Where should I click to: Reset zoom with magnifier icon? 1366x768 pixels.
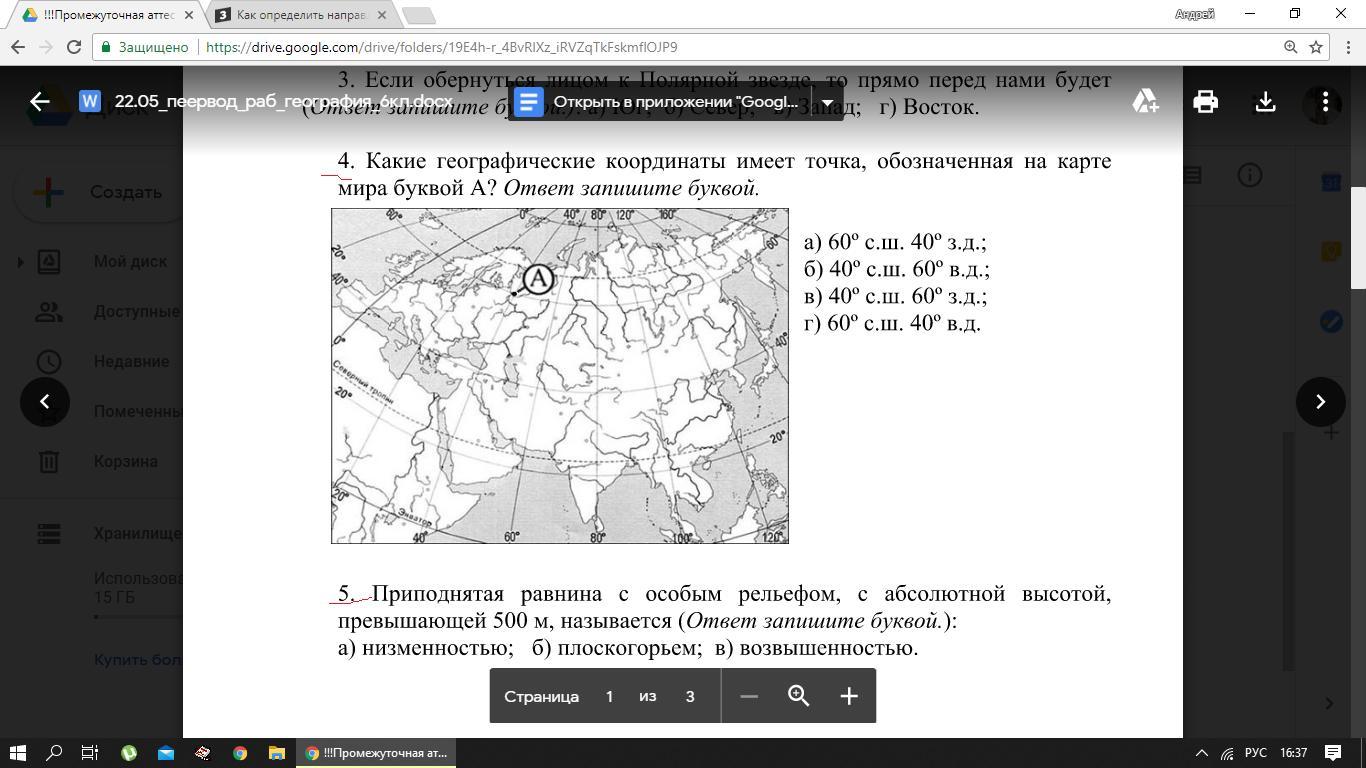[799, 696]
